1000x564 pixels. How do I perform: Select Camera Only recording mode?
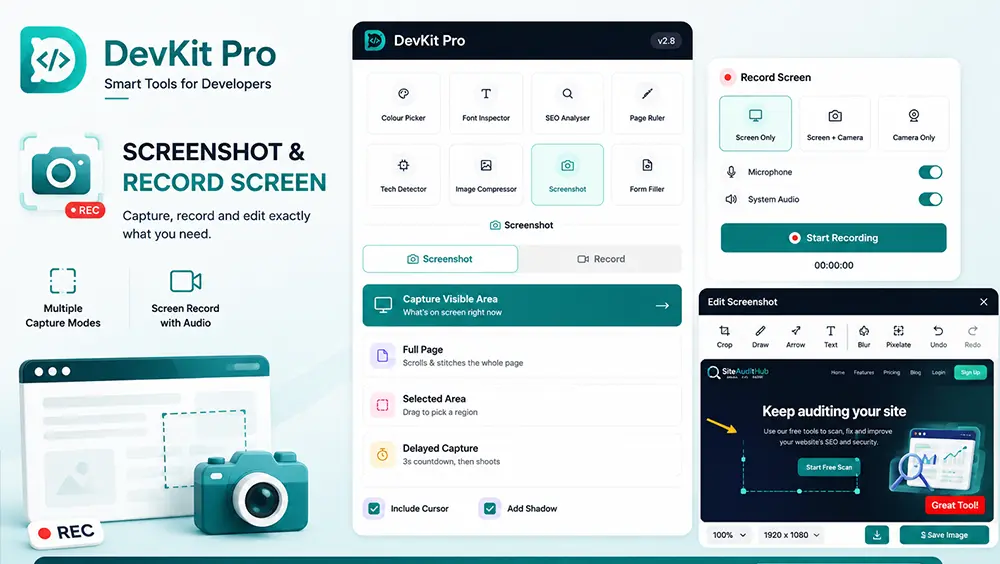point(913,123)
